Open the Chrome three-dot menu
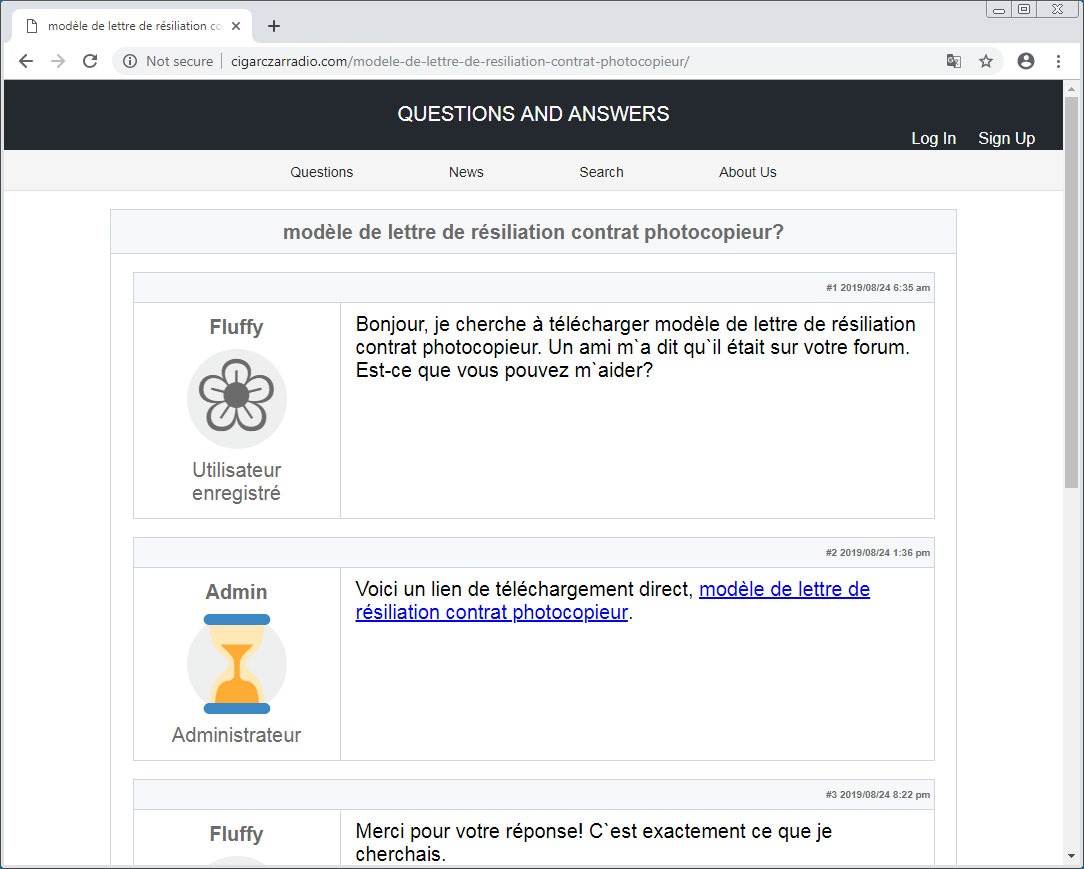The image size is (1084, 869). (x=1058, y=61)
